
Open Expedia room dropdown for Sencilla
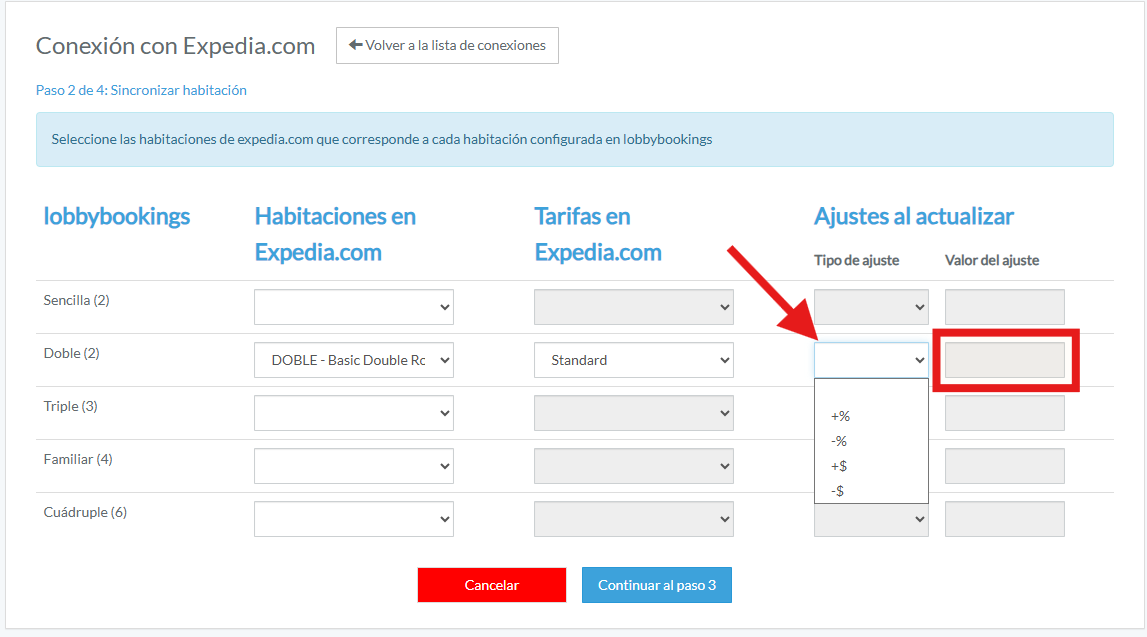(x=354, y=307)
